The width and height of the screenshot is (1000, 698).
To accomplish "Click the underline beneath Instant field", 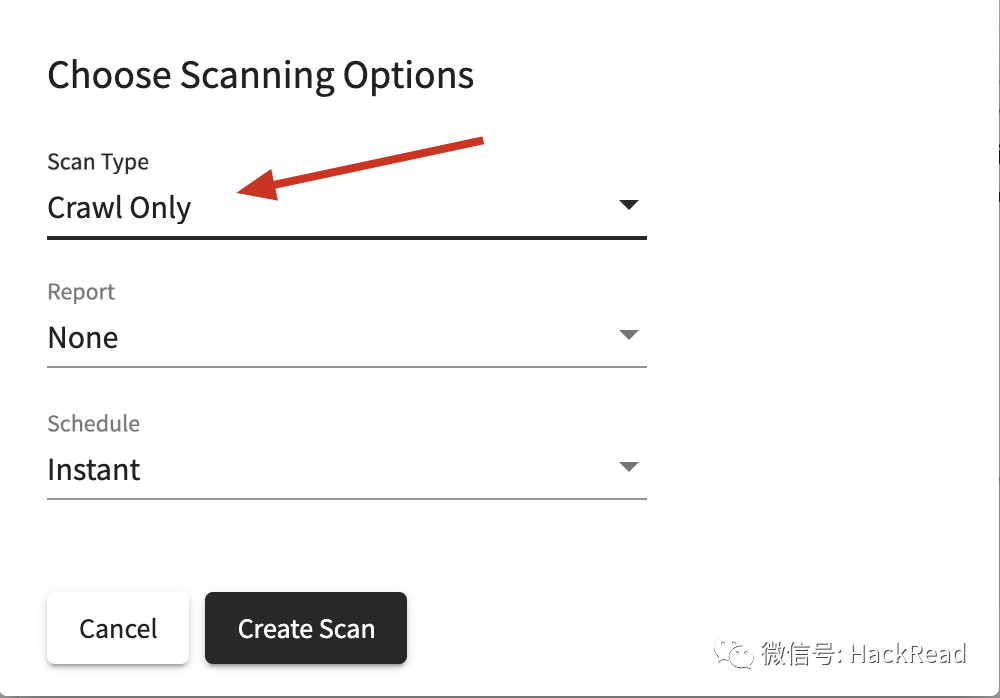I will [x=347, y=499].
